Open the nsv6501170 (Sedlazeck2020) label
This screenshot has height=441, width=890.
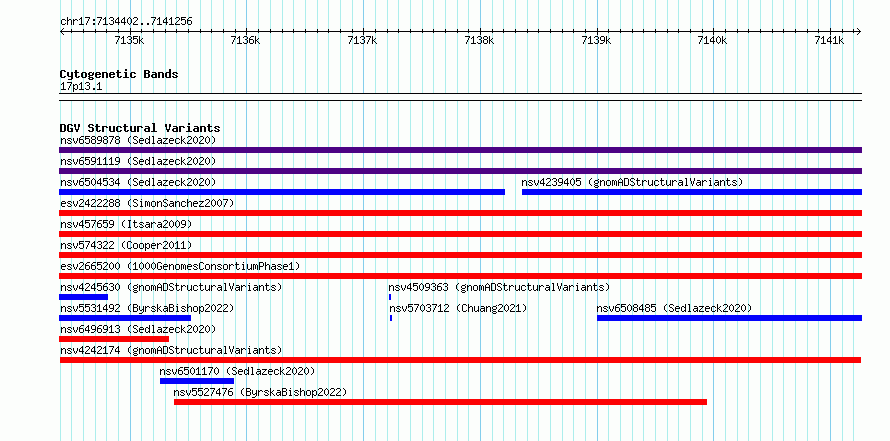pyautogui.click(x=237, y=371)
